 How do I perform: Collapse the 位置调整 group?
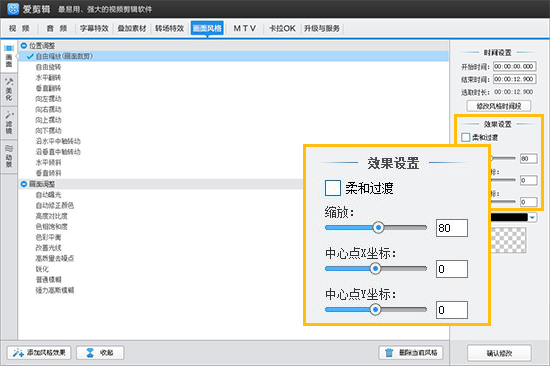[24, 46]
